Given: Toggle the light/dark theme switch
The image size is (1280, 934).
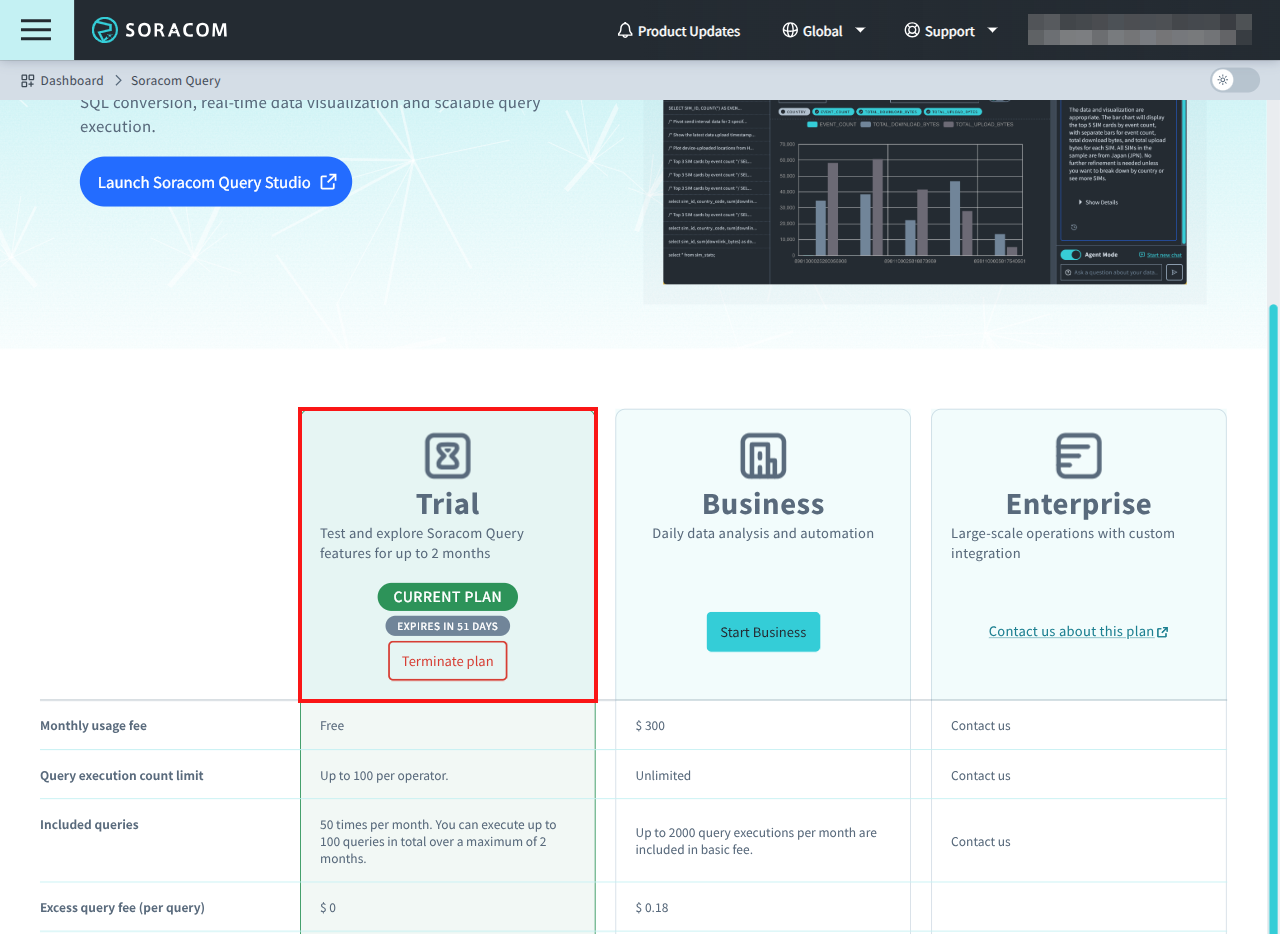Looking at the screenshot, I should 1235,80.
